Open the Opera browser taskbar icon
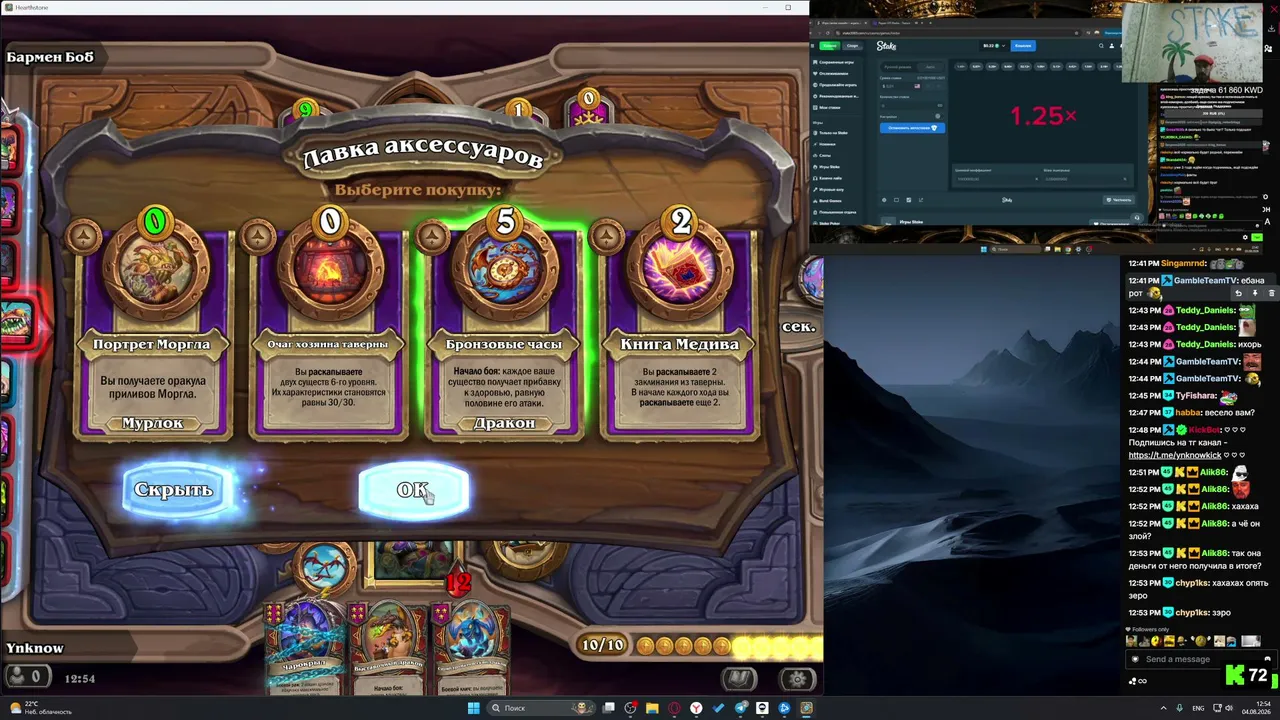This screenshot has height=720, width=1280. click(674, 708)
